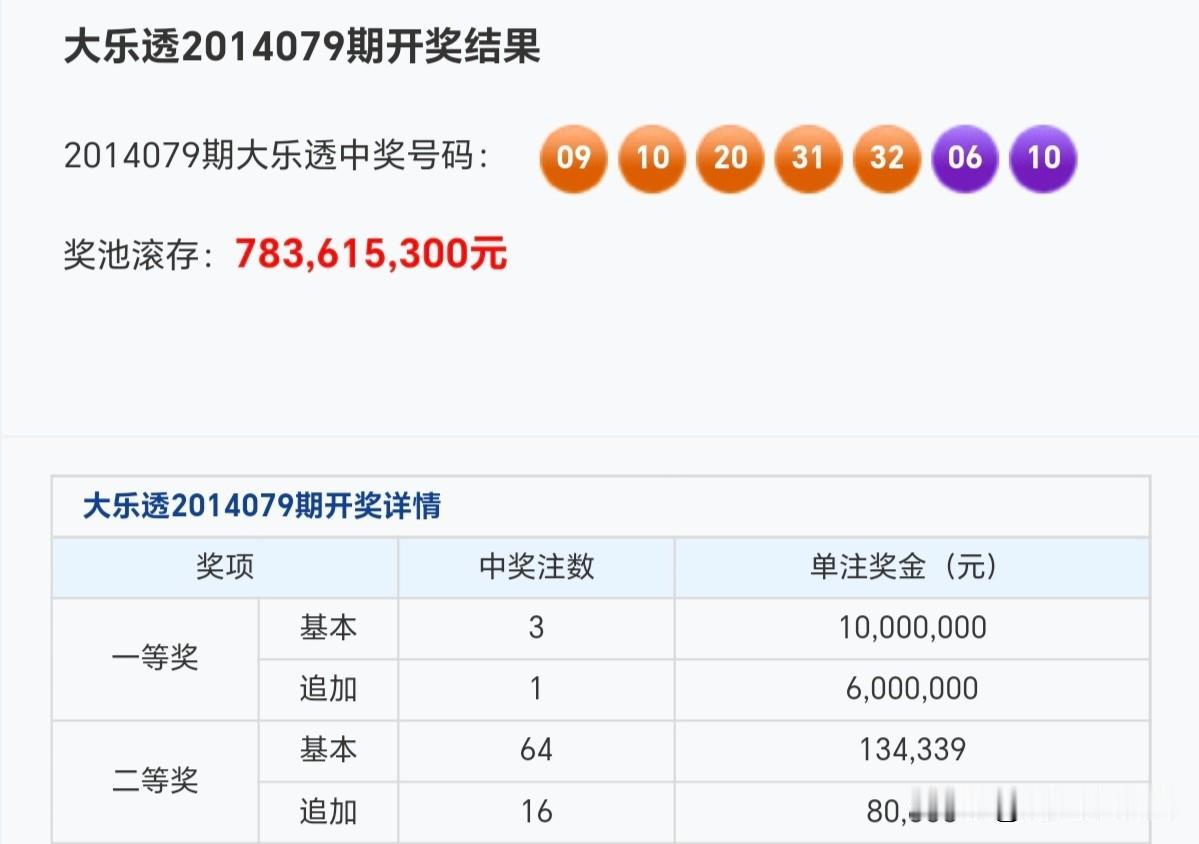
Task: Click the orange 32 ball
Action: pos(887,158)
